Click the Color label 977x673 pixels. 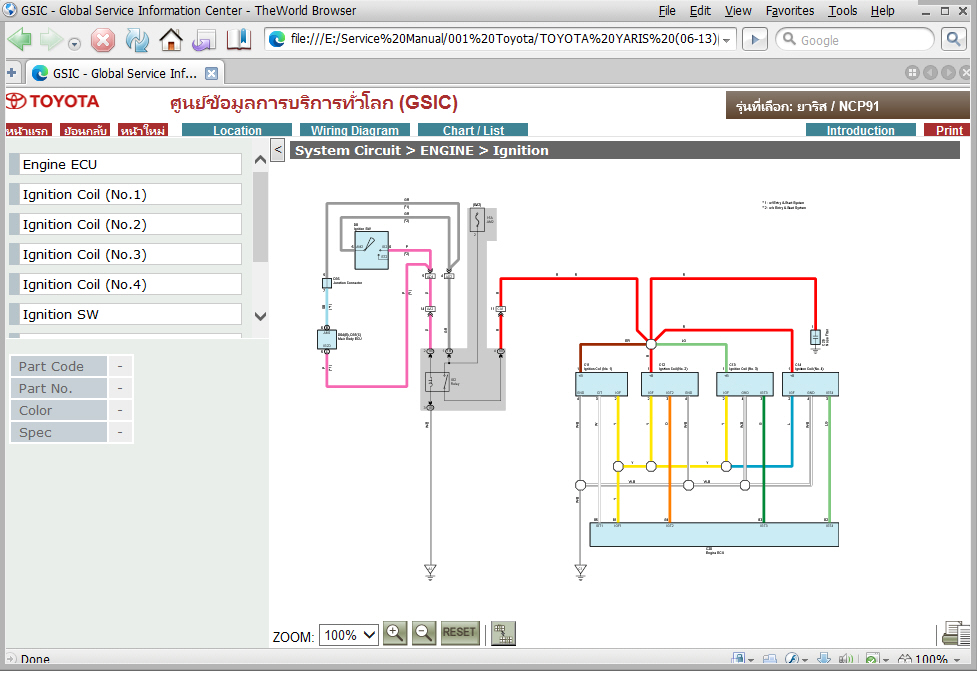click(59, 411)
